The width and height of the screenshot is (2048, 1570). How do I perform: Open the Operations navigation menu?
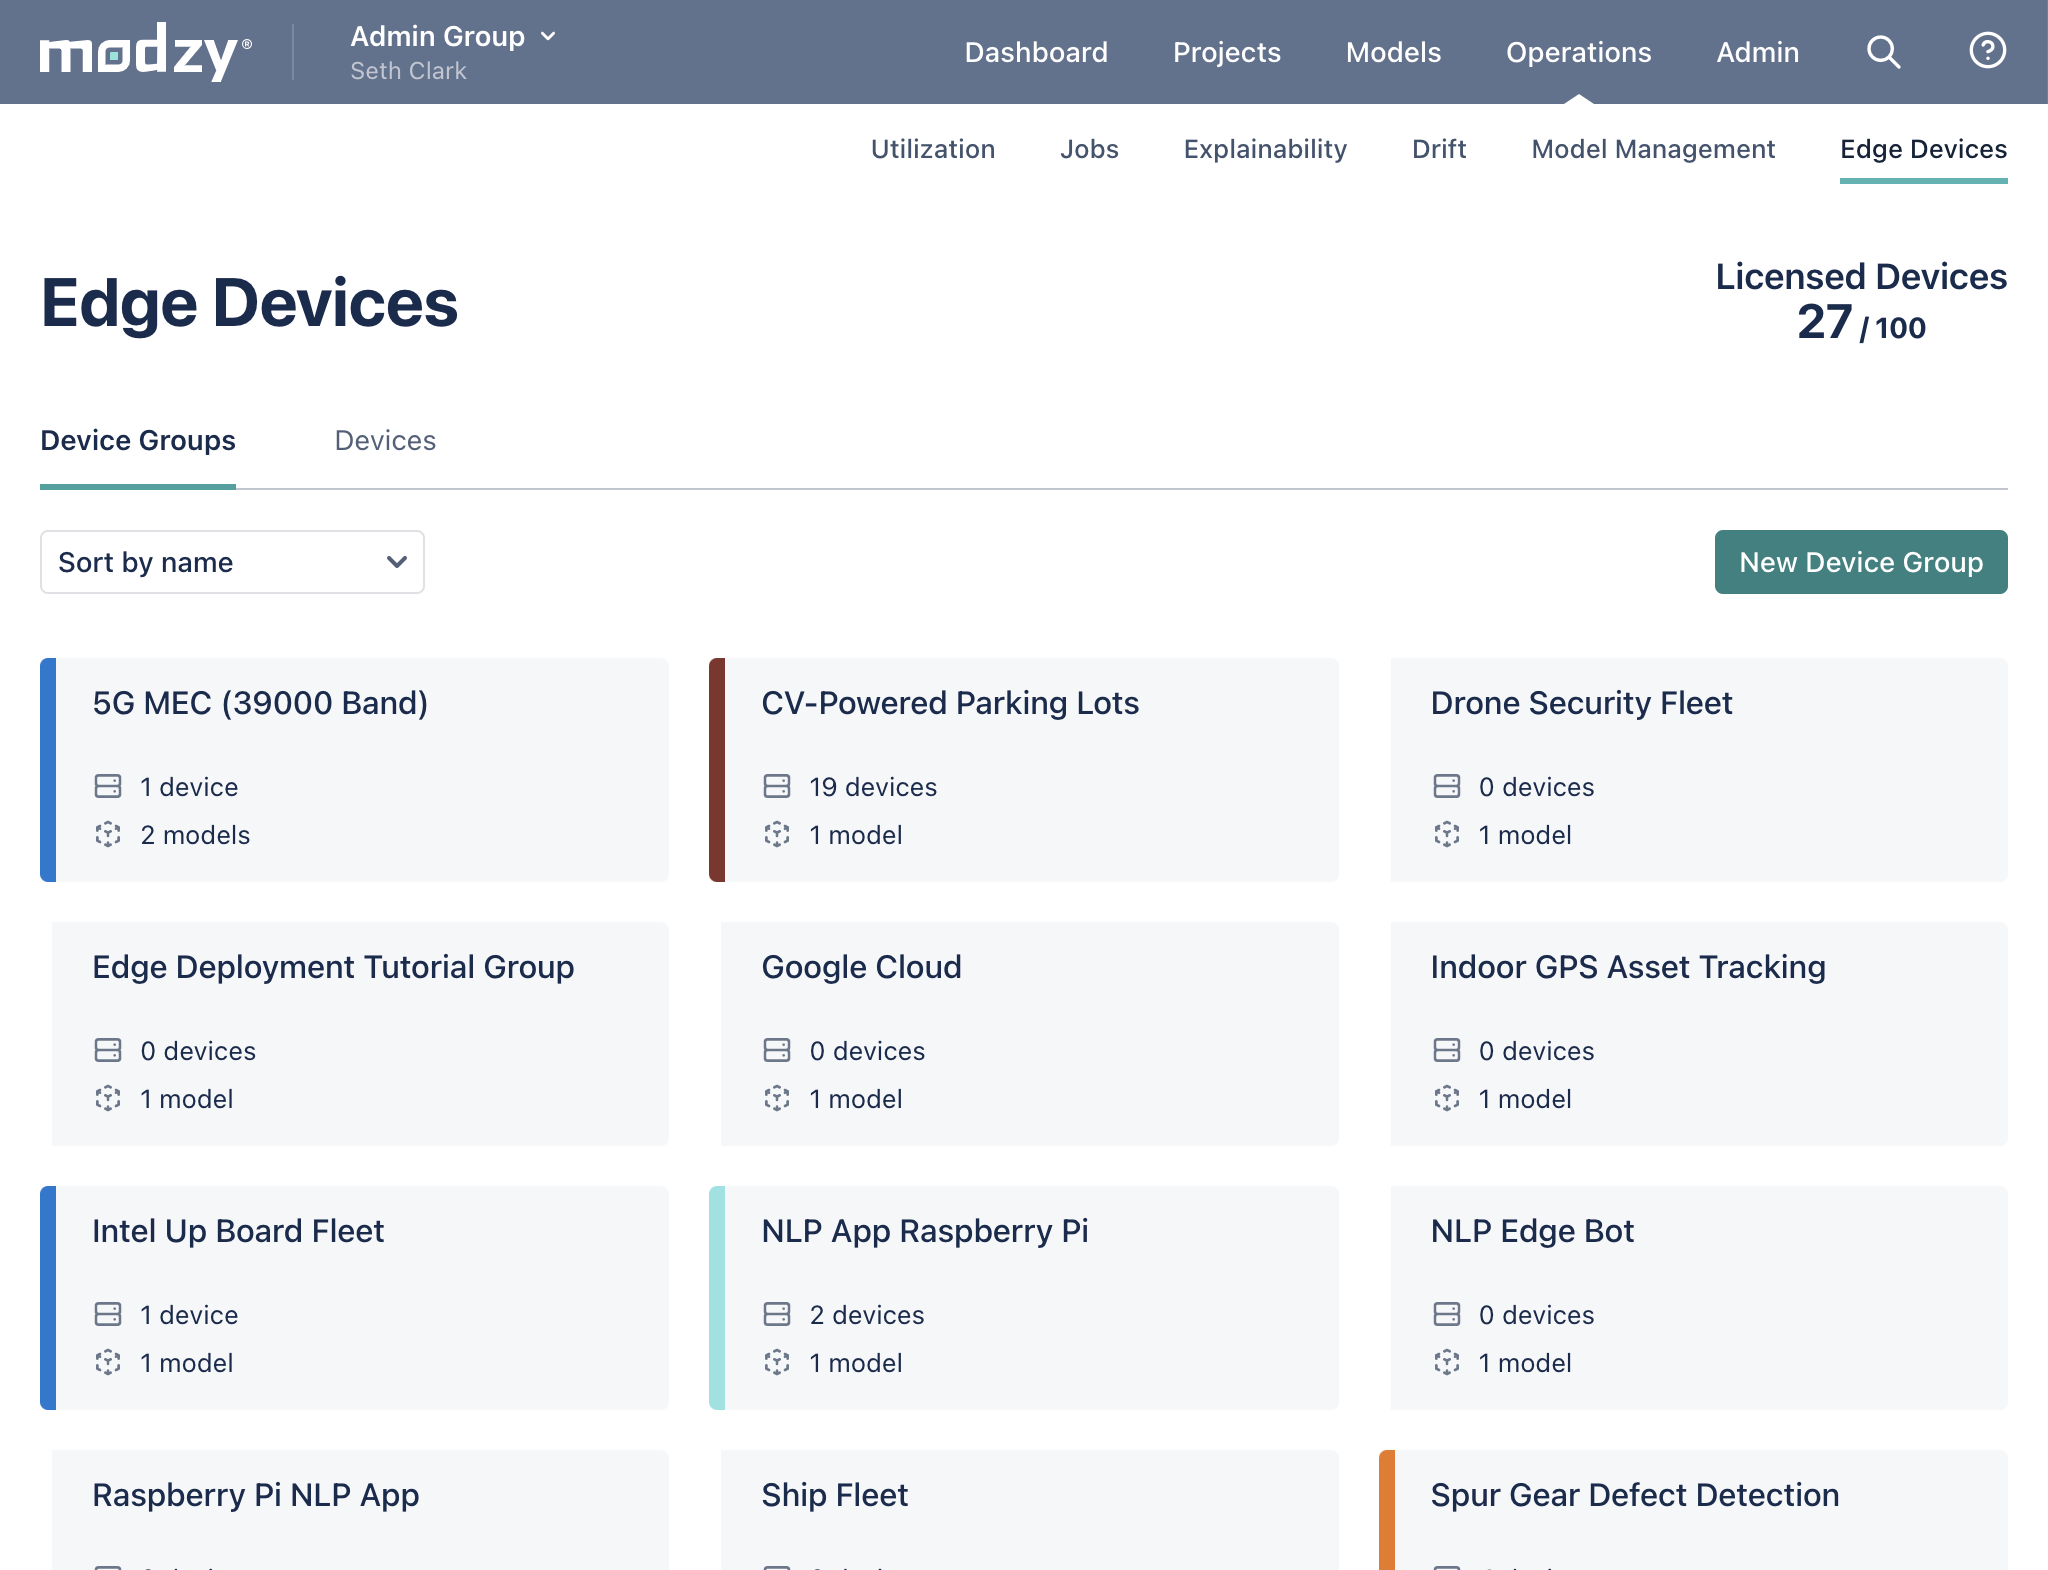[x=1578, y=52]
